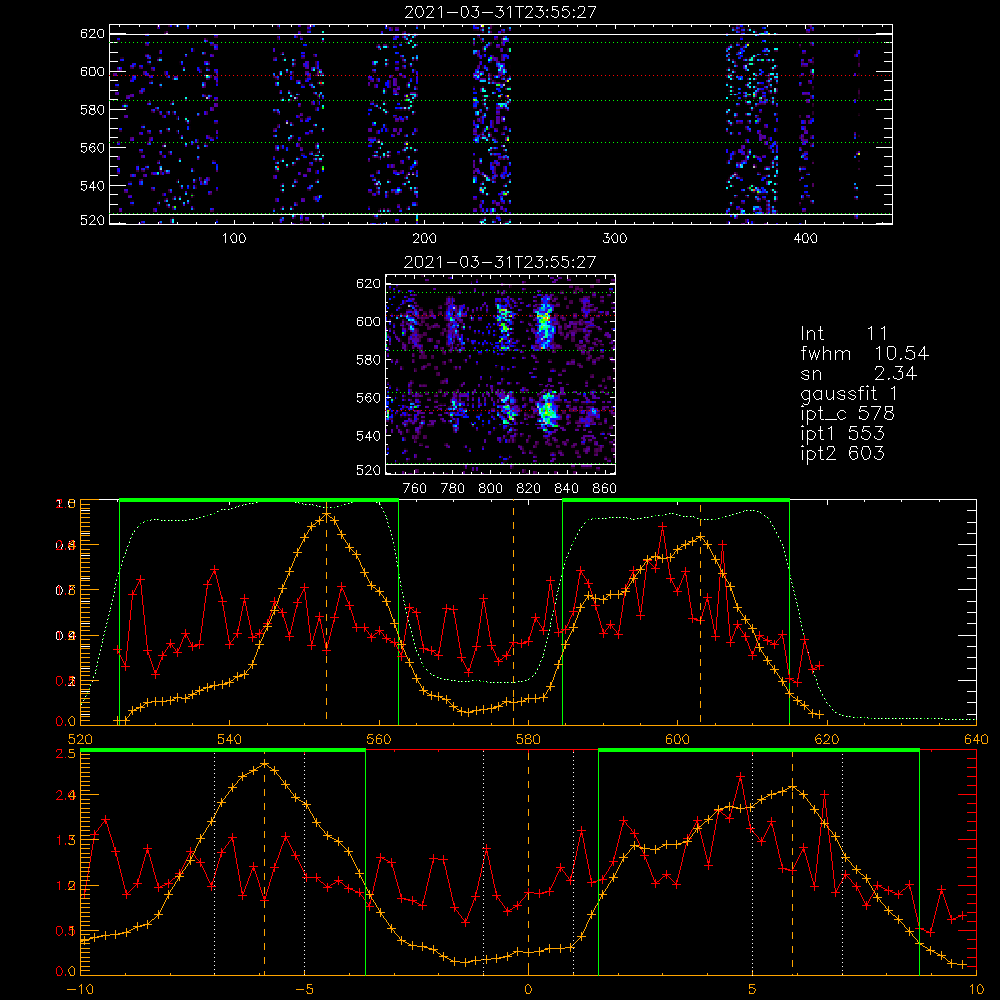This screenshot has height=1000, width=1000.
Task: Select the 'gaussfit 1' annotation line
Action: [849, 394]
